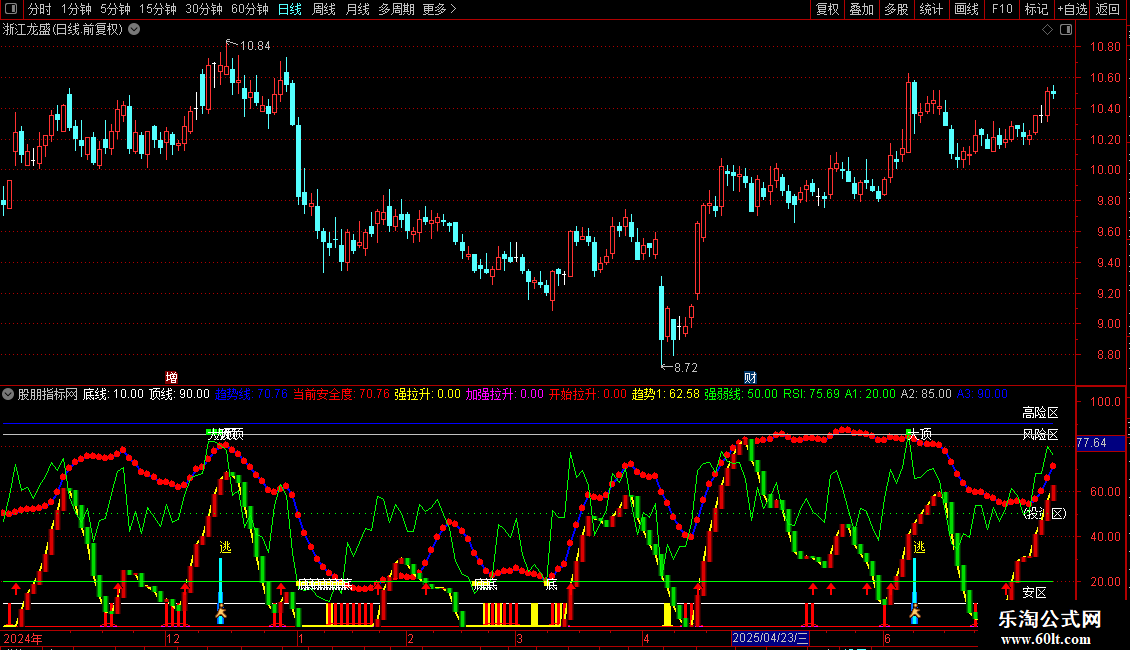Screen dimensions: 1130x650
Task: Click the RSI: 75.69 label
Action: pyautogui.click(x=811, y=394)
